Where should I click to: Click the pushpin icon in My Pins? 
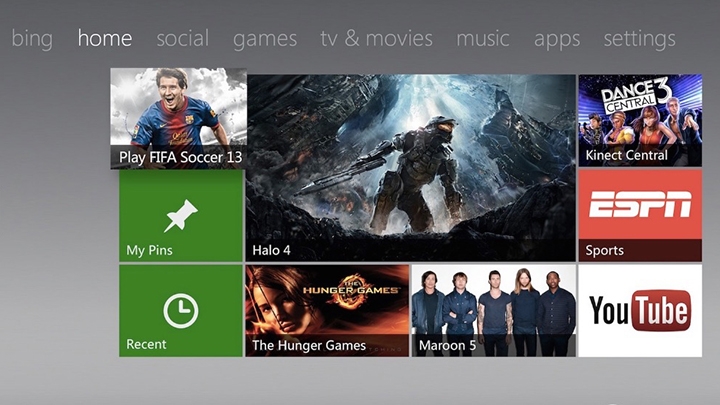click(x=181, y=214)
